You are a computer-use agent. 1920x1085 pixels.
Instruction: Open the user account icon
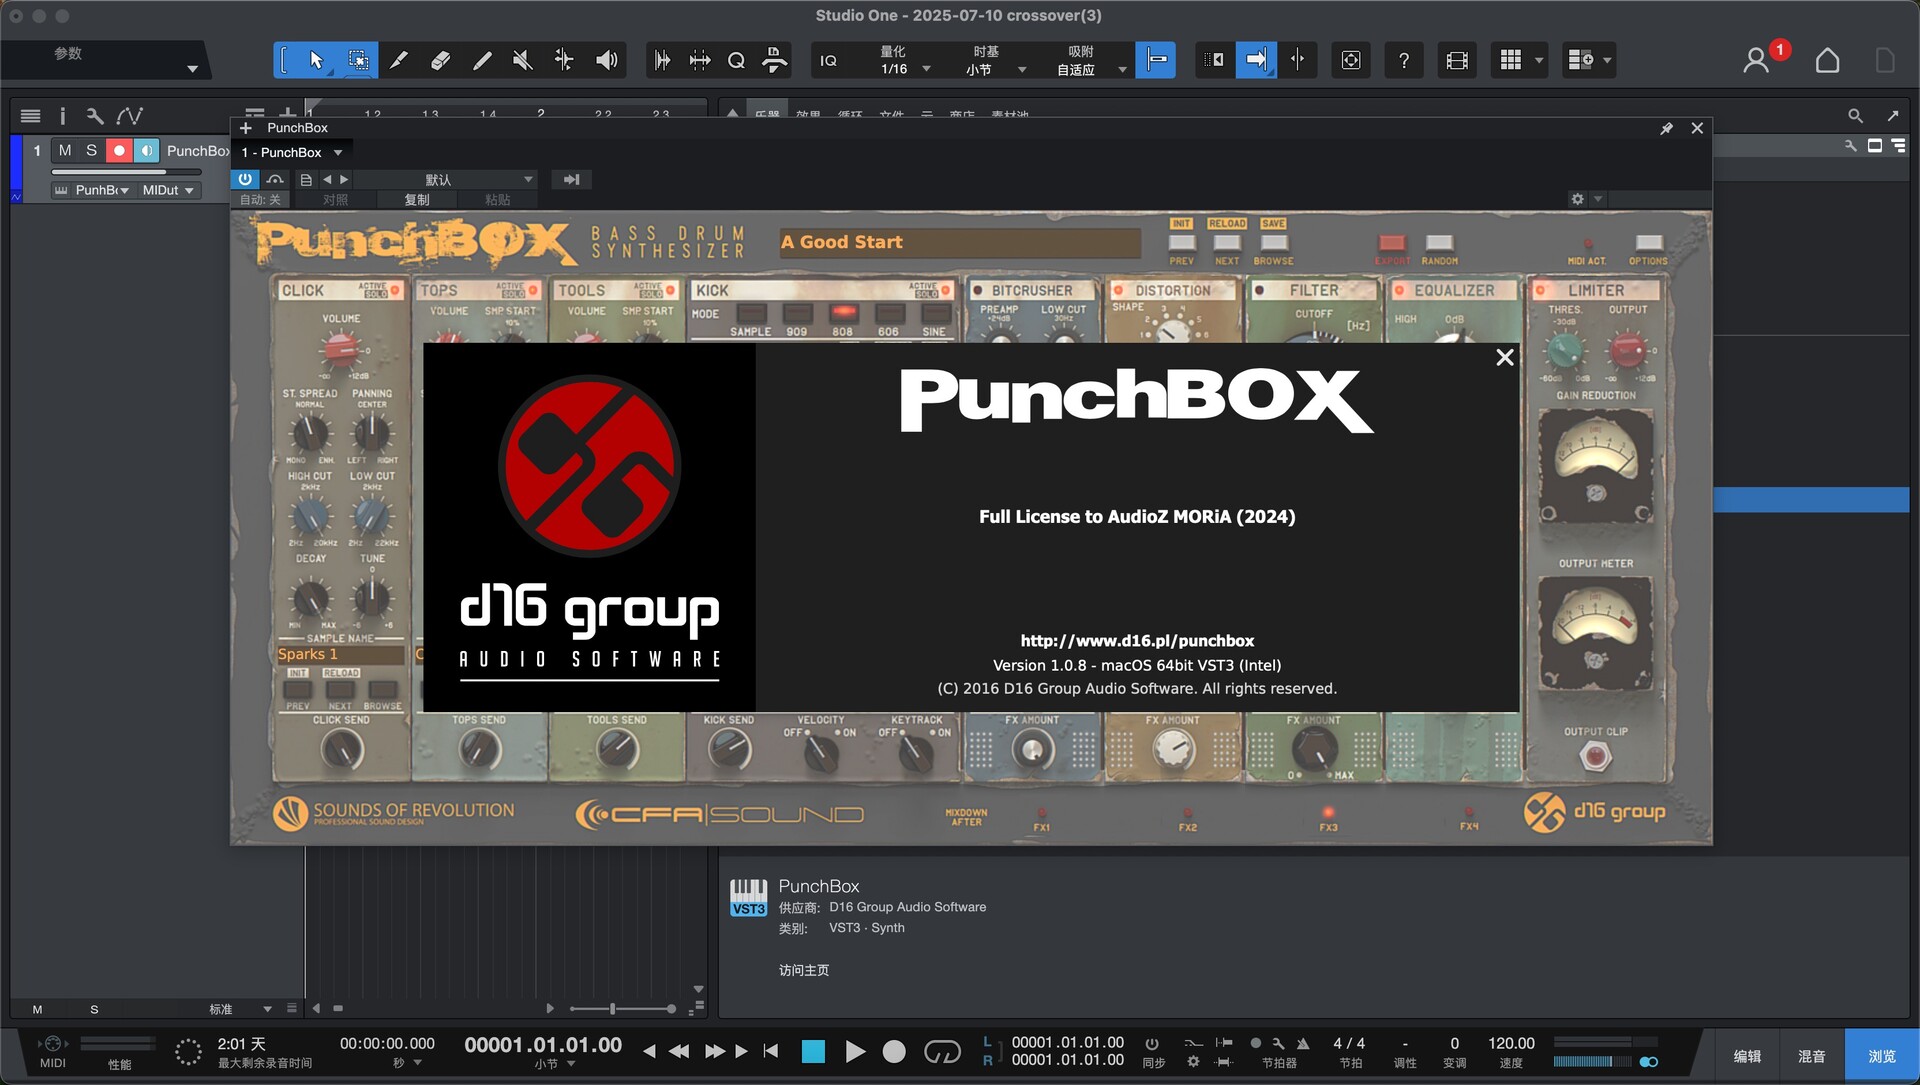click(x=1756, y=61)
